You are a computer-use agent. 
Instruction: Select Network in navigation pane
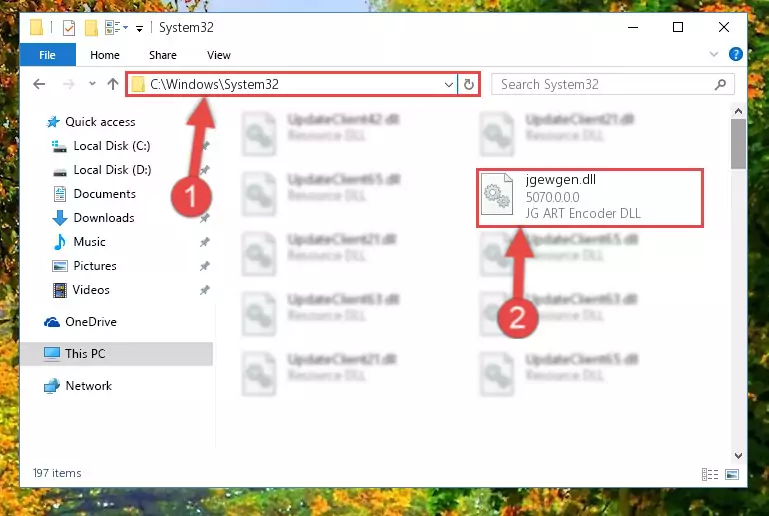[88, 386]
